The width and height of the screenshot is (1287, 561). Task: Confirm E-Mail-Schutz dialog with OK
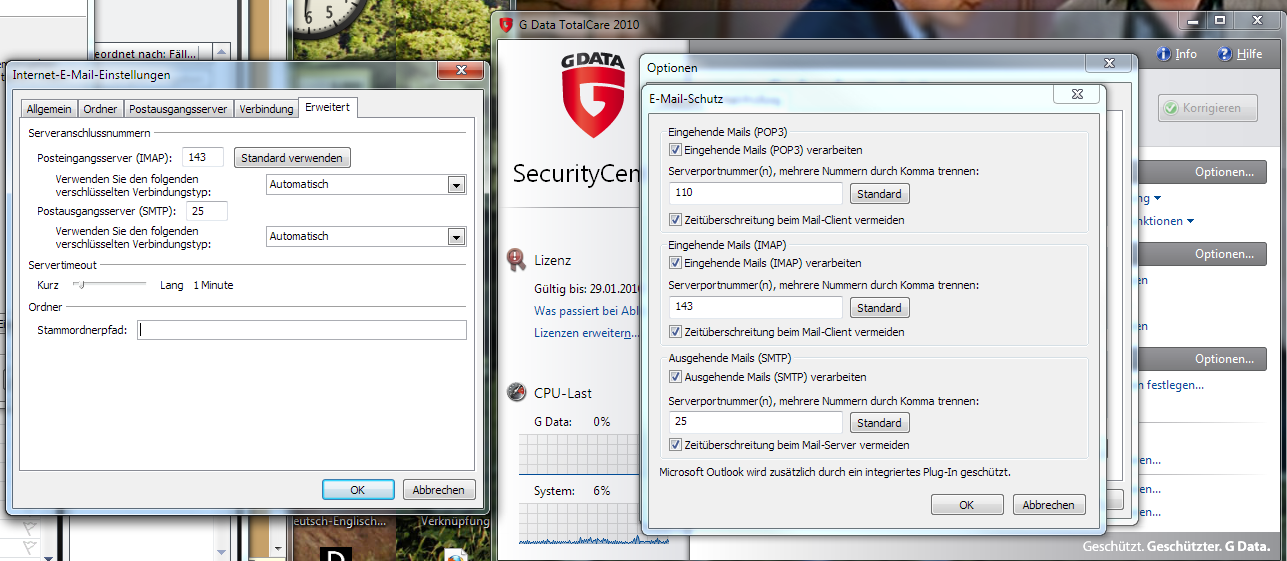pyautogui.click(x=967, y=505)
